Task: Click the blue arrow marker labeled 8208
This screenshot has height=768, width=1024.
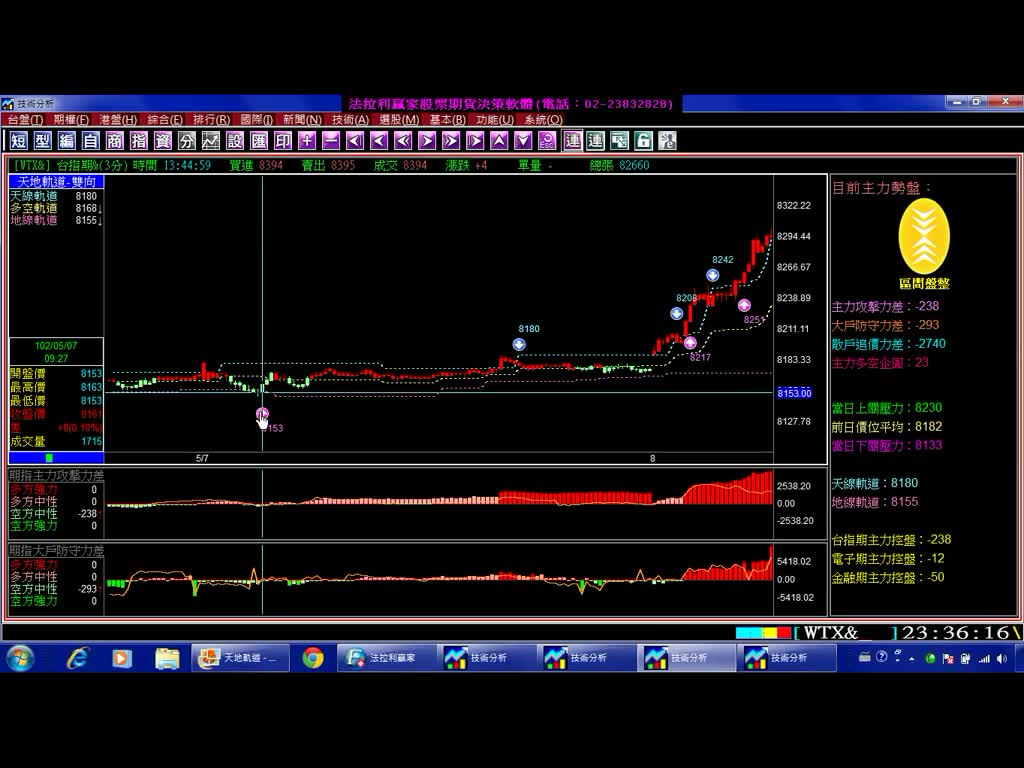Action: point(677,313)
